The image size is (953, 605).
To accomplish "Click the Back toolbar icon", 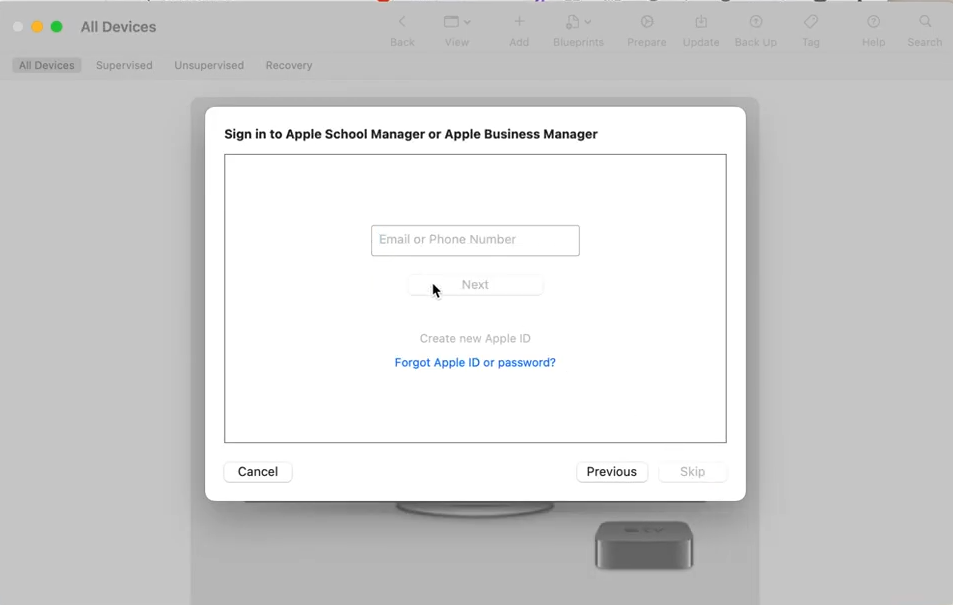I will pyautogui.click(x=402, y=22).
